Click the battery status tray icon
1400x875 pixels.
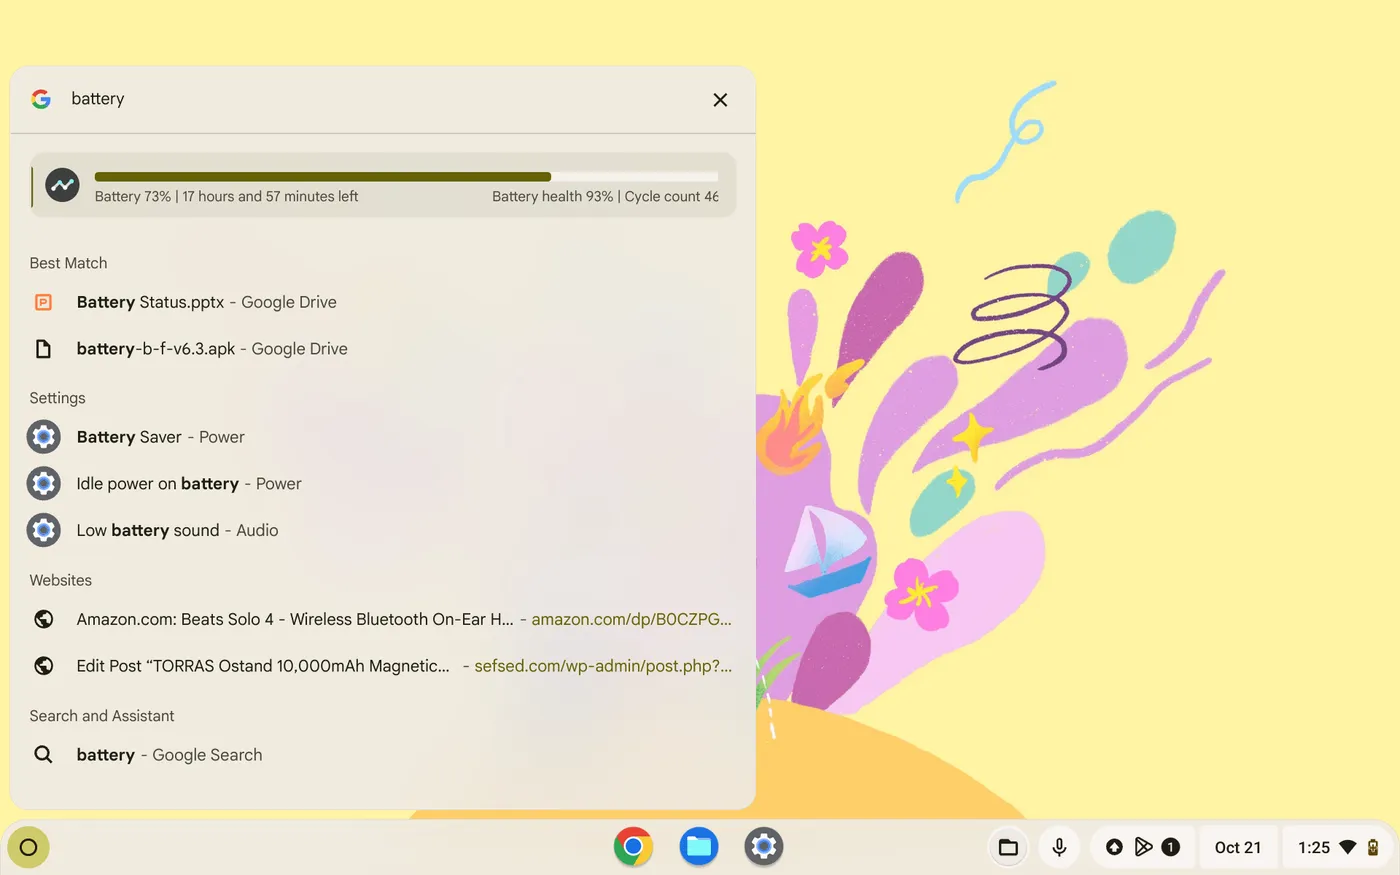pos(1373,848)
